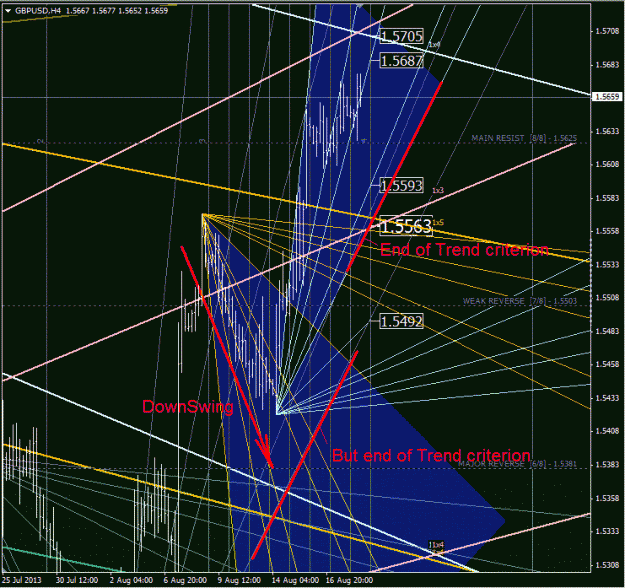
Task: Select the WEAK REVERSE 7/8 level label
Action: pyautogui.click(x=520, y=301)
